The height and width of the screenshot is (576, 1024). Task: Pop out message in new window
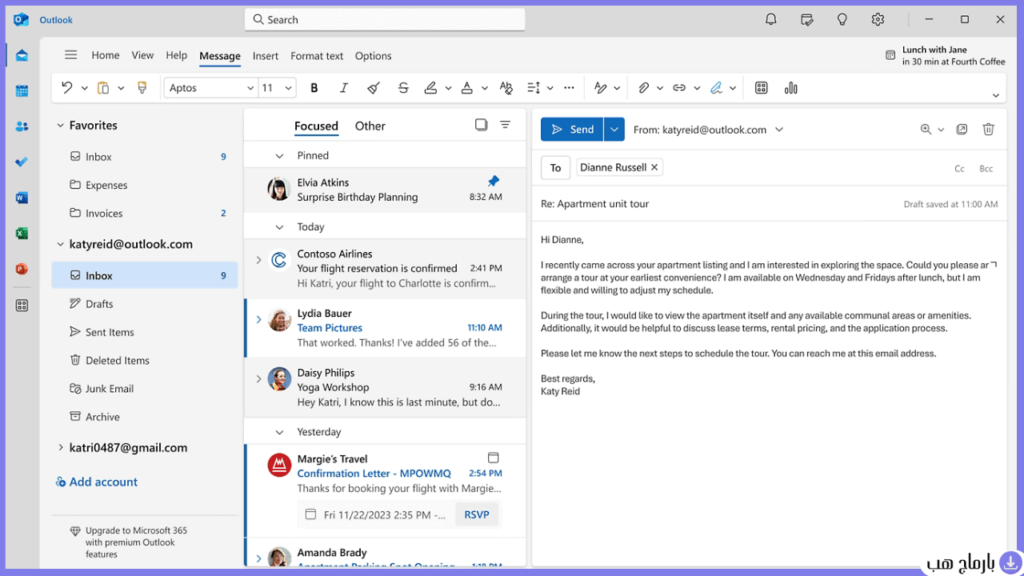[x=962, y=129]
